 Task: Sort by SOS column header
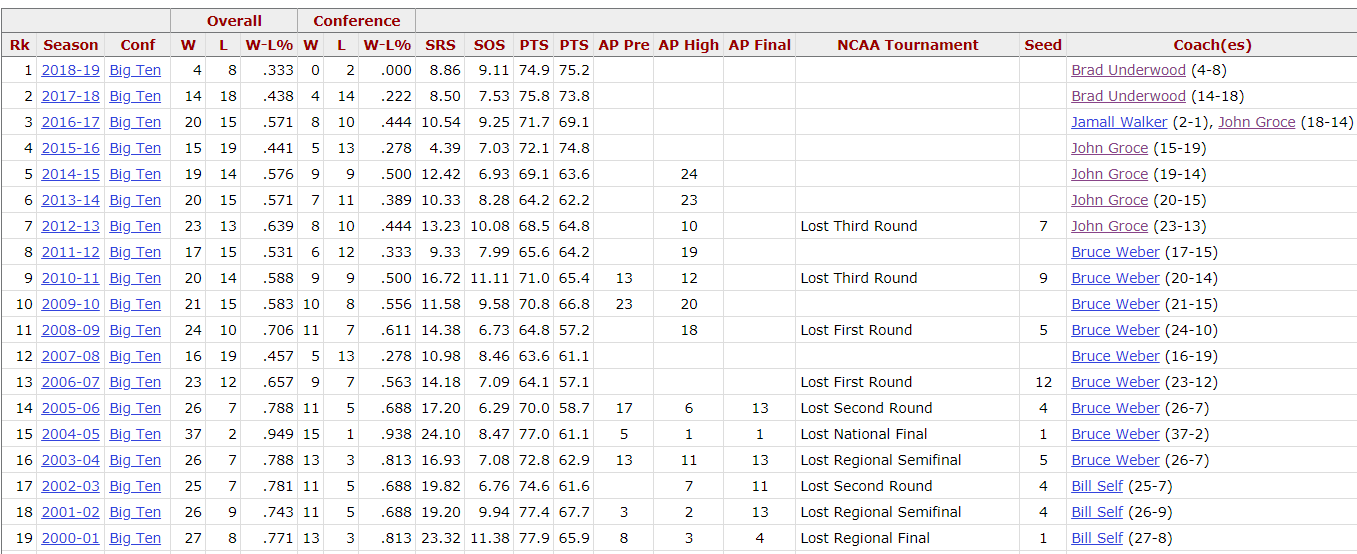tap(490, 44)
